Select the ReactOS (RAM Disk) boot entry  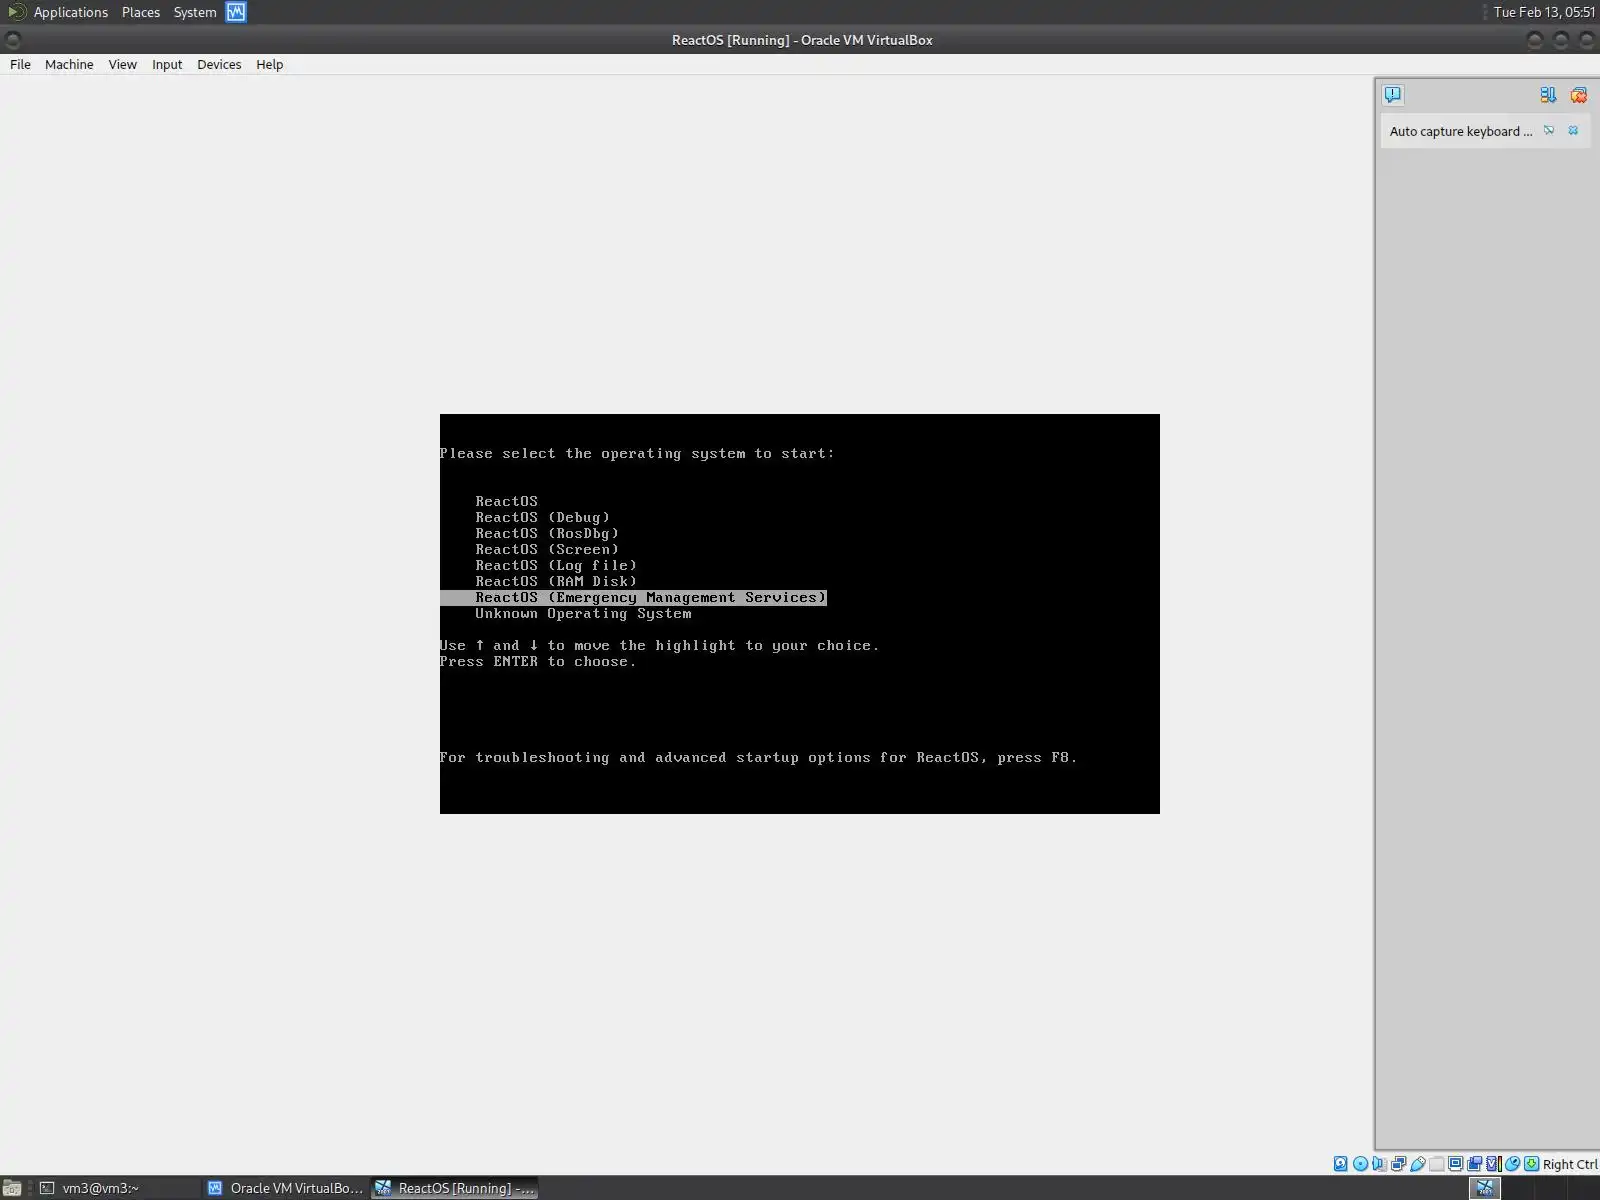click(556, 581)
